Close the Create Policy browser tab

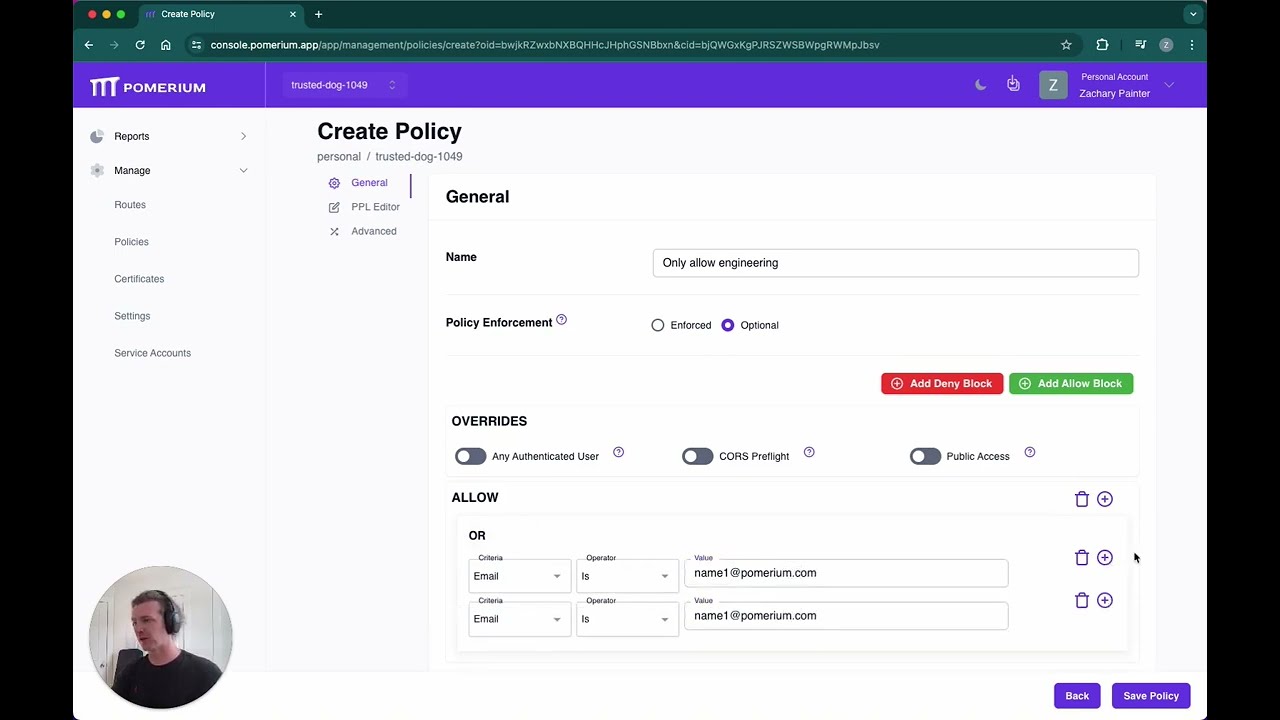pos(293,14)
